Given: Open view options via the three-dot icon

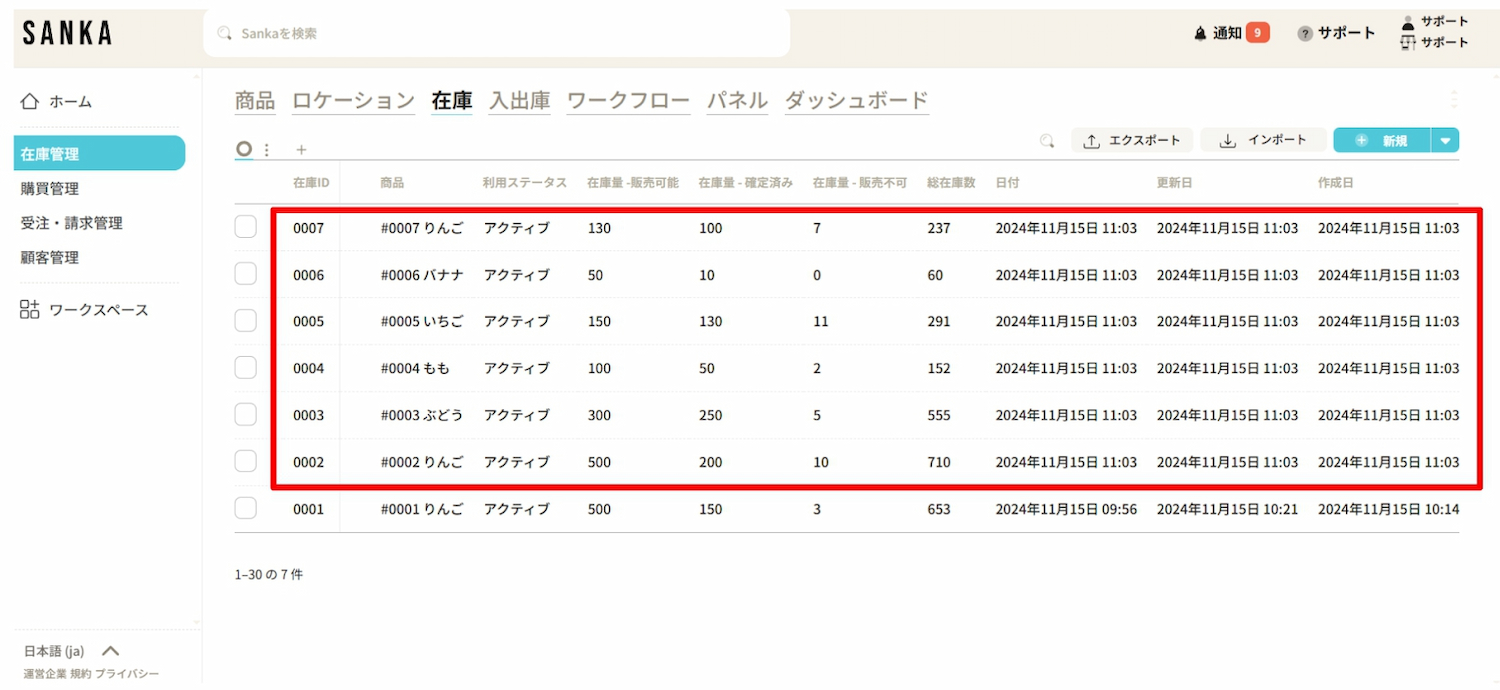Looking at the screenshot, I should click(x=267, y=150).
